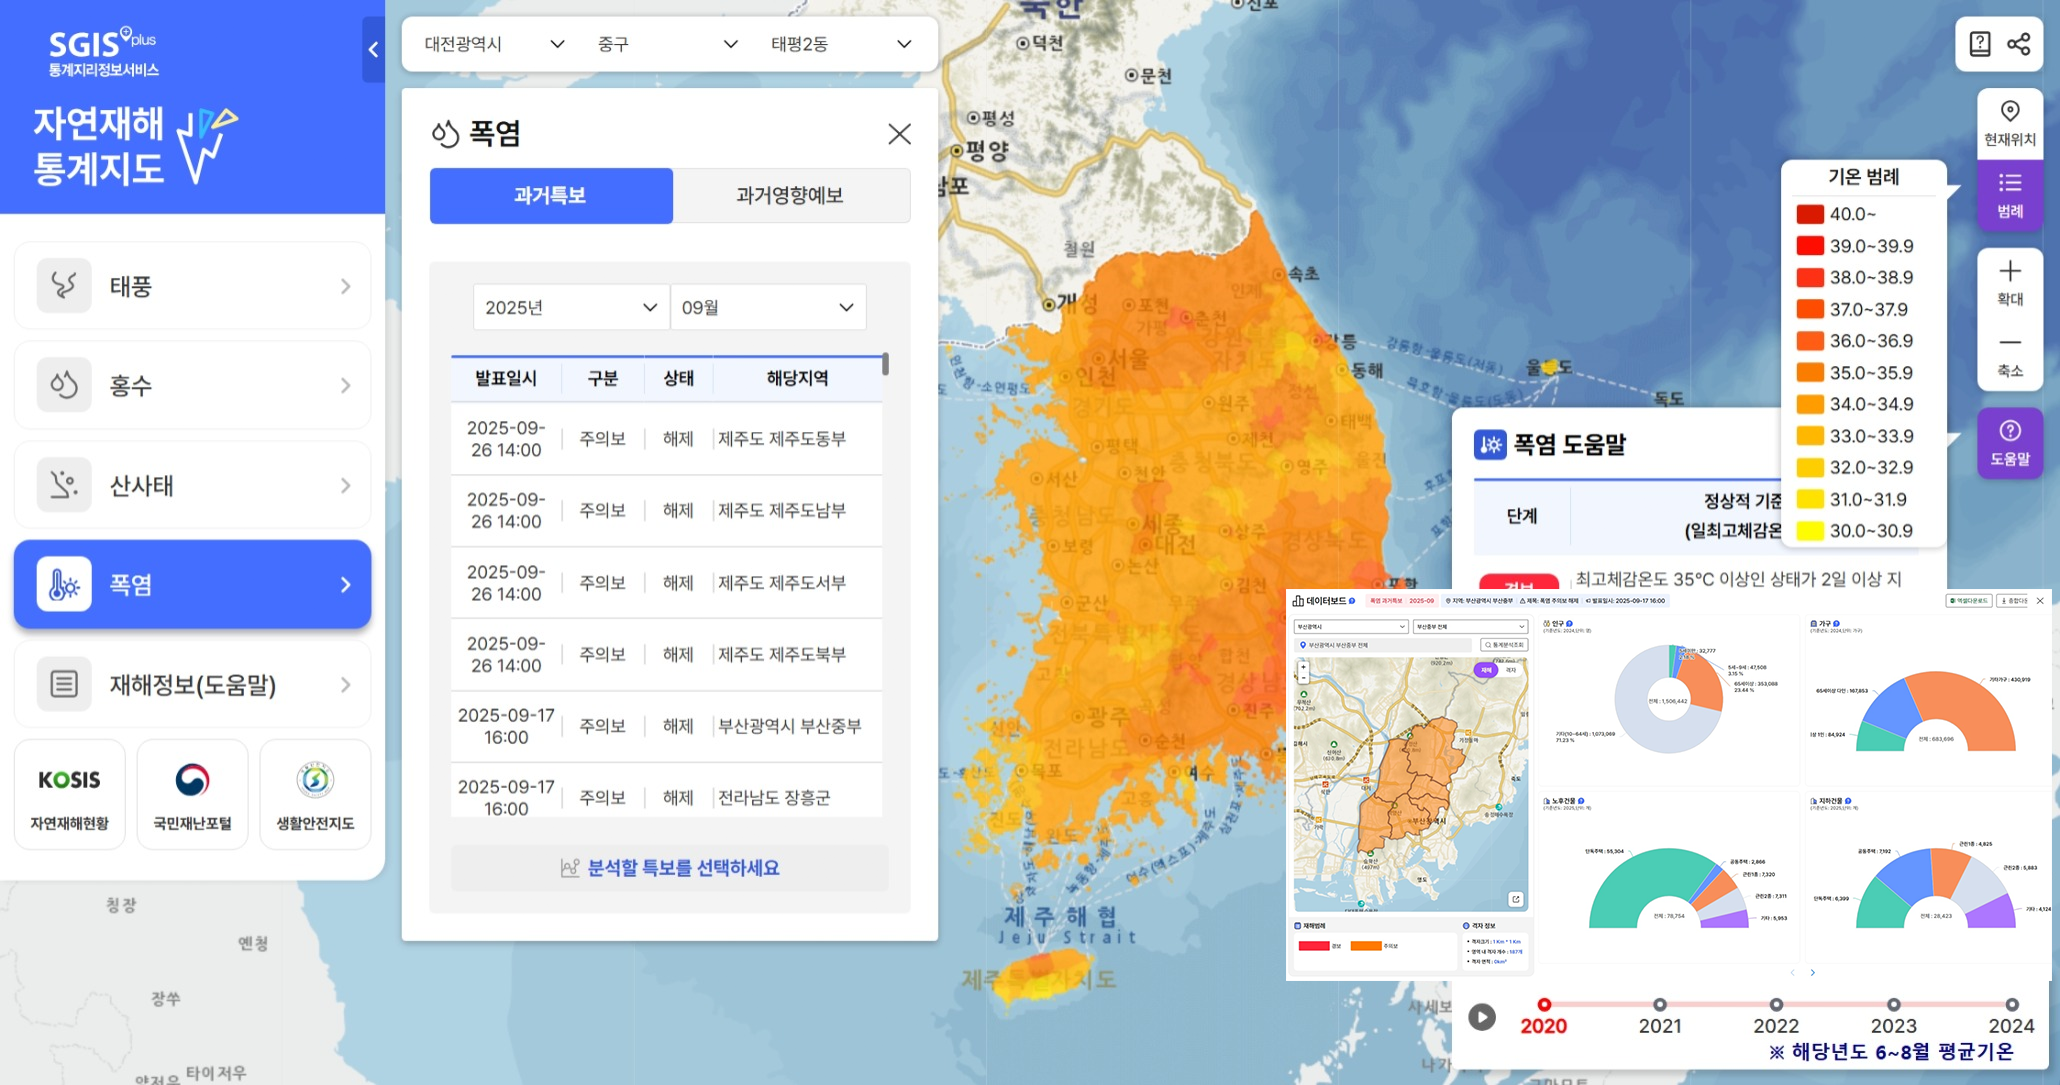This screenshot has width=2060, height=1085.
Task: Select the 부산광역시 부산중부 alert row
Action: pyautogui.click(x=666, y=726)
